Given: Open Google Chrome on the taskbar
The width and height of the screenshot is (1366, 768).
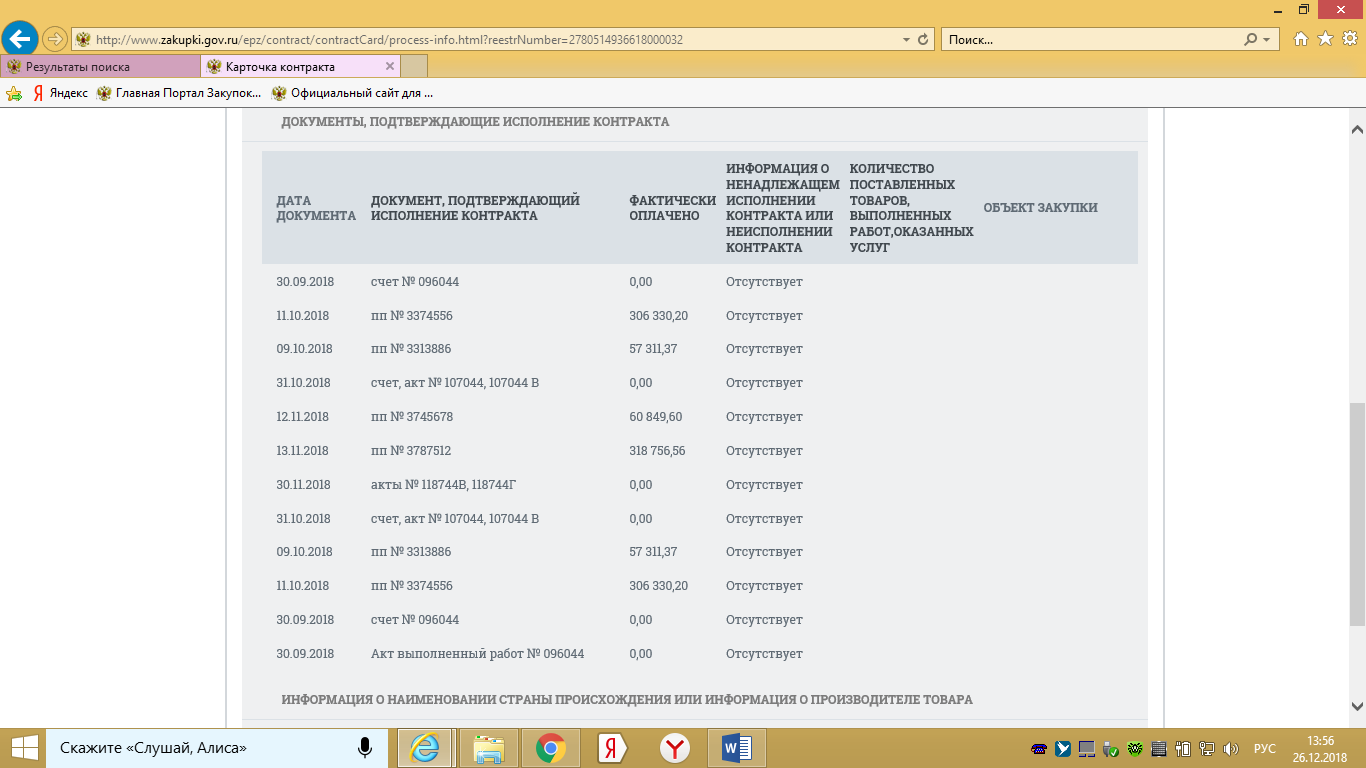Looking at the screenshot, I should [x=551, y=748].
